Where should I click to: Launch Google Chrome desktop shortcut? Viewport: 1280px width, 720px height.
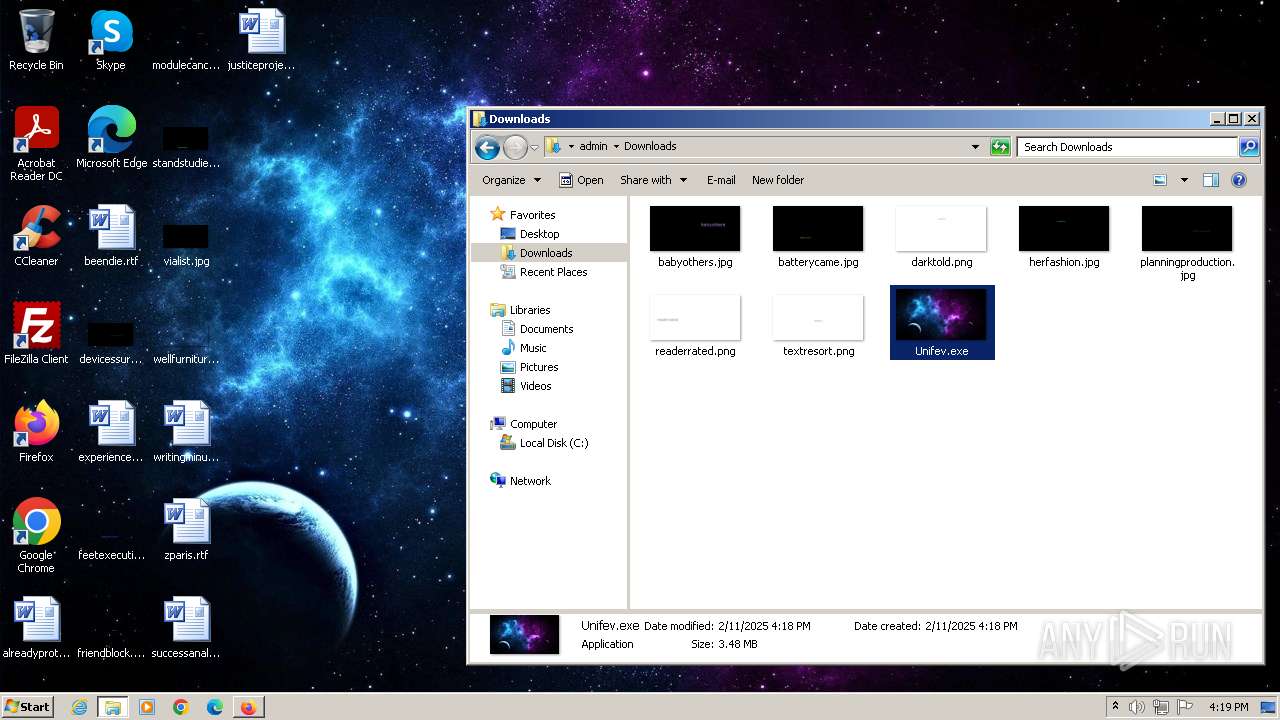36,535
